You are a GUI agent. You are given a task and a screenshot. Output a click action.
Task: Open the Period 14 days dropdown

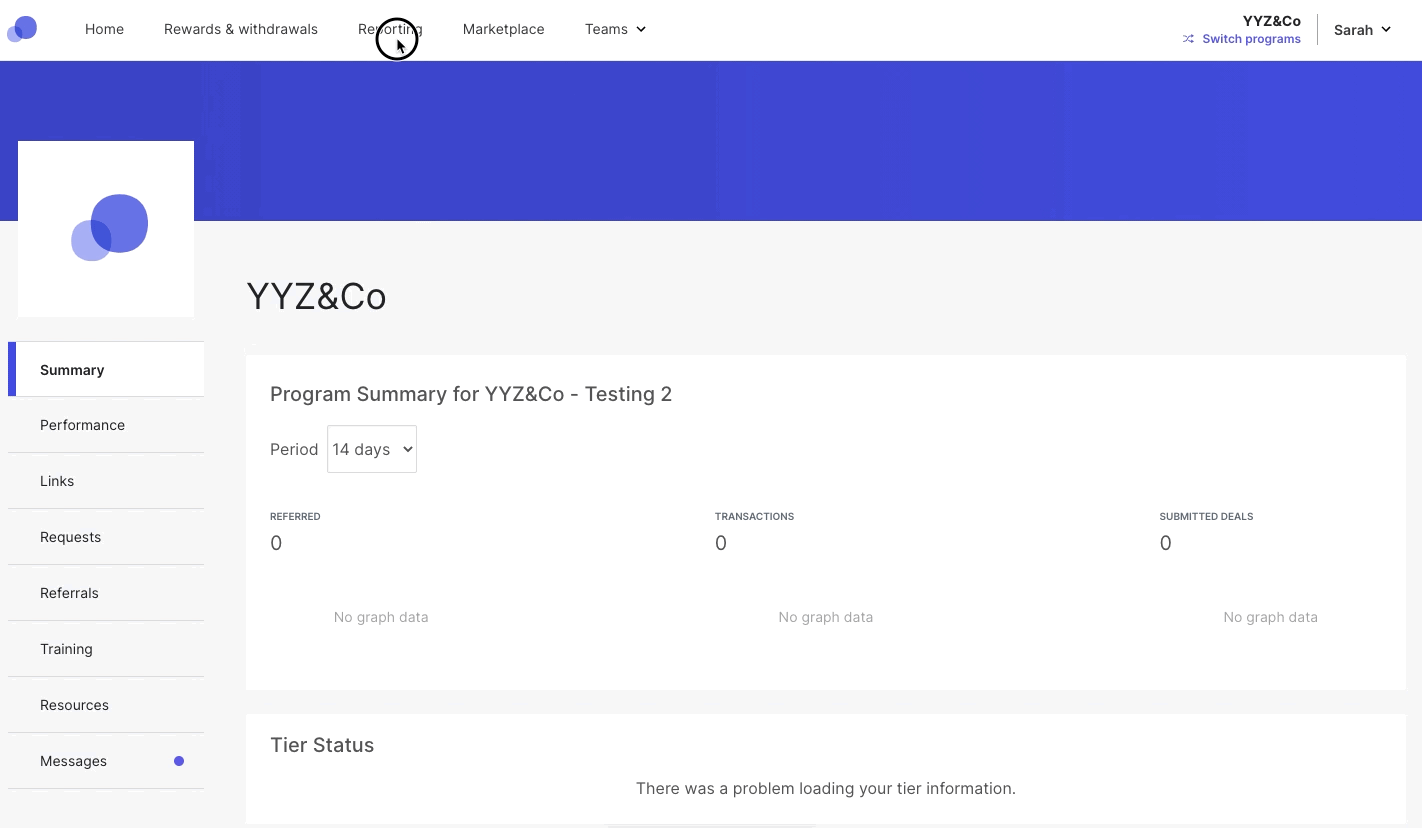tap(372, 449)
